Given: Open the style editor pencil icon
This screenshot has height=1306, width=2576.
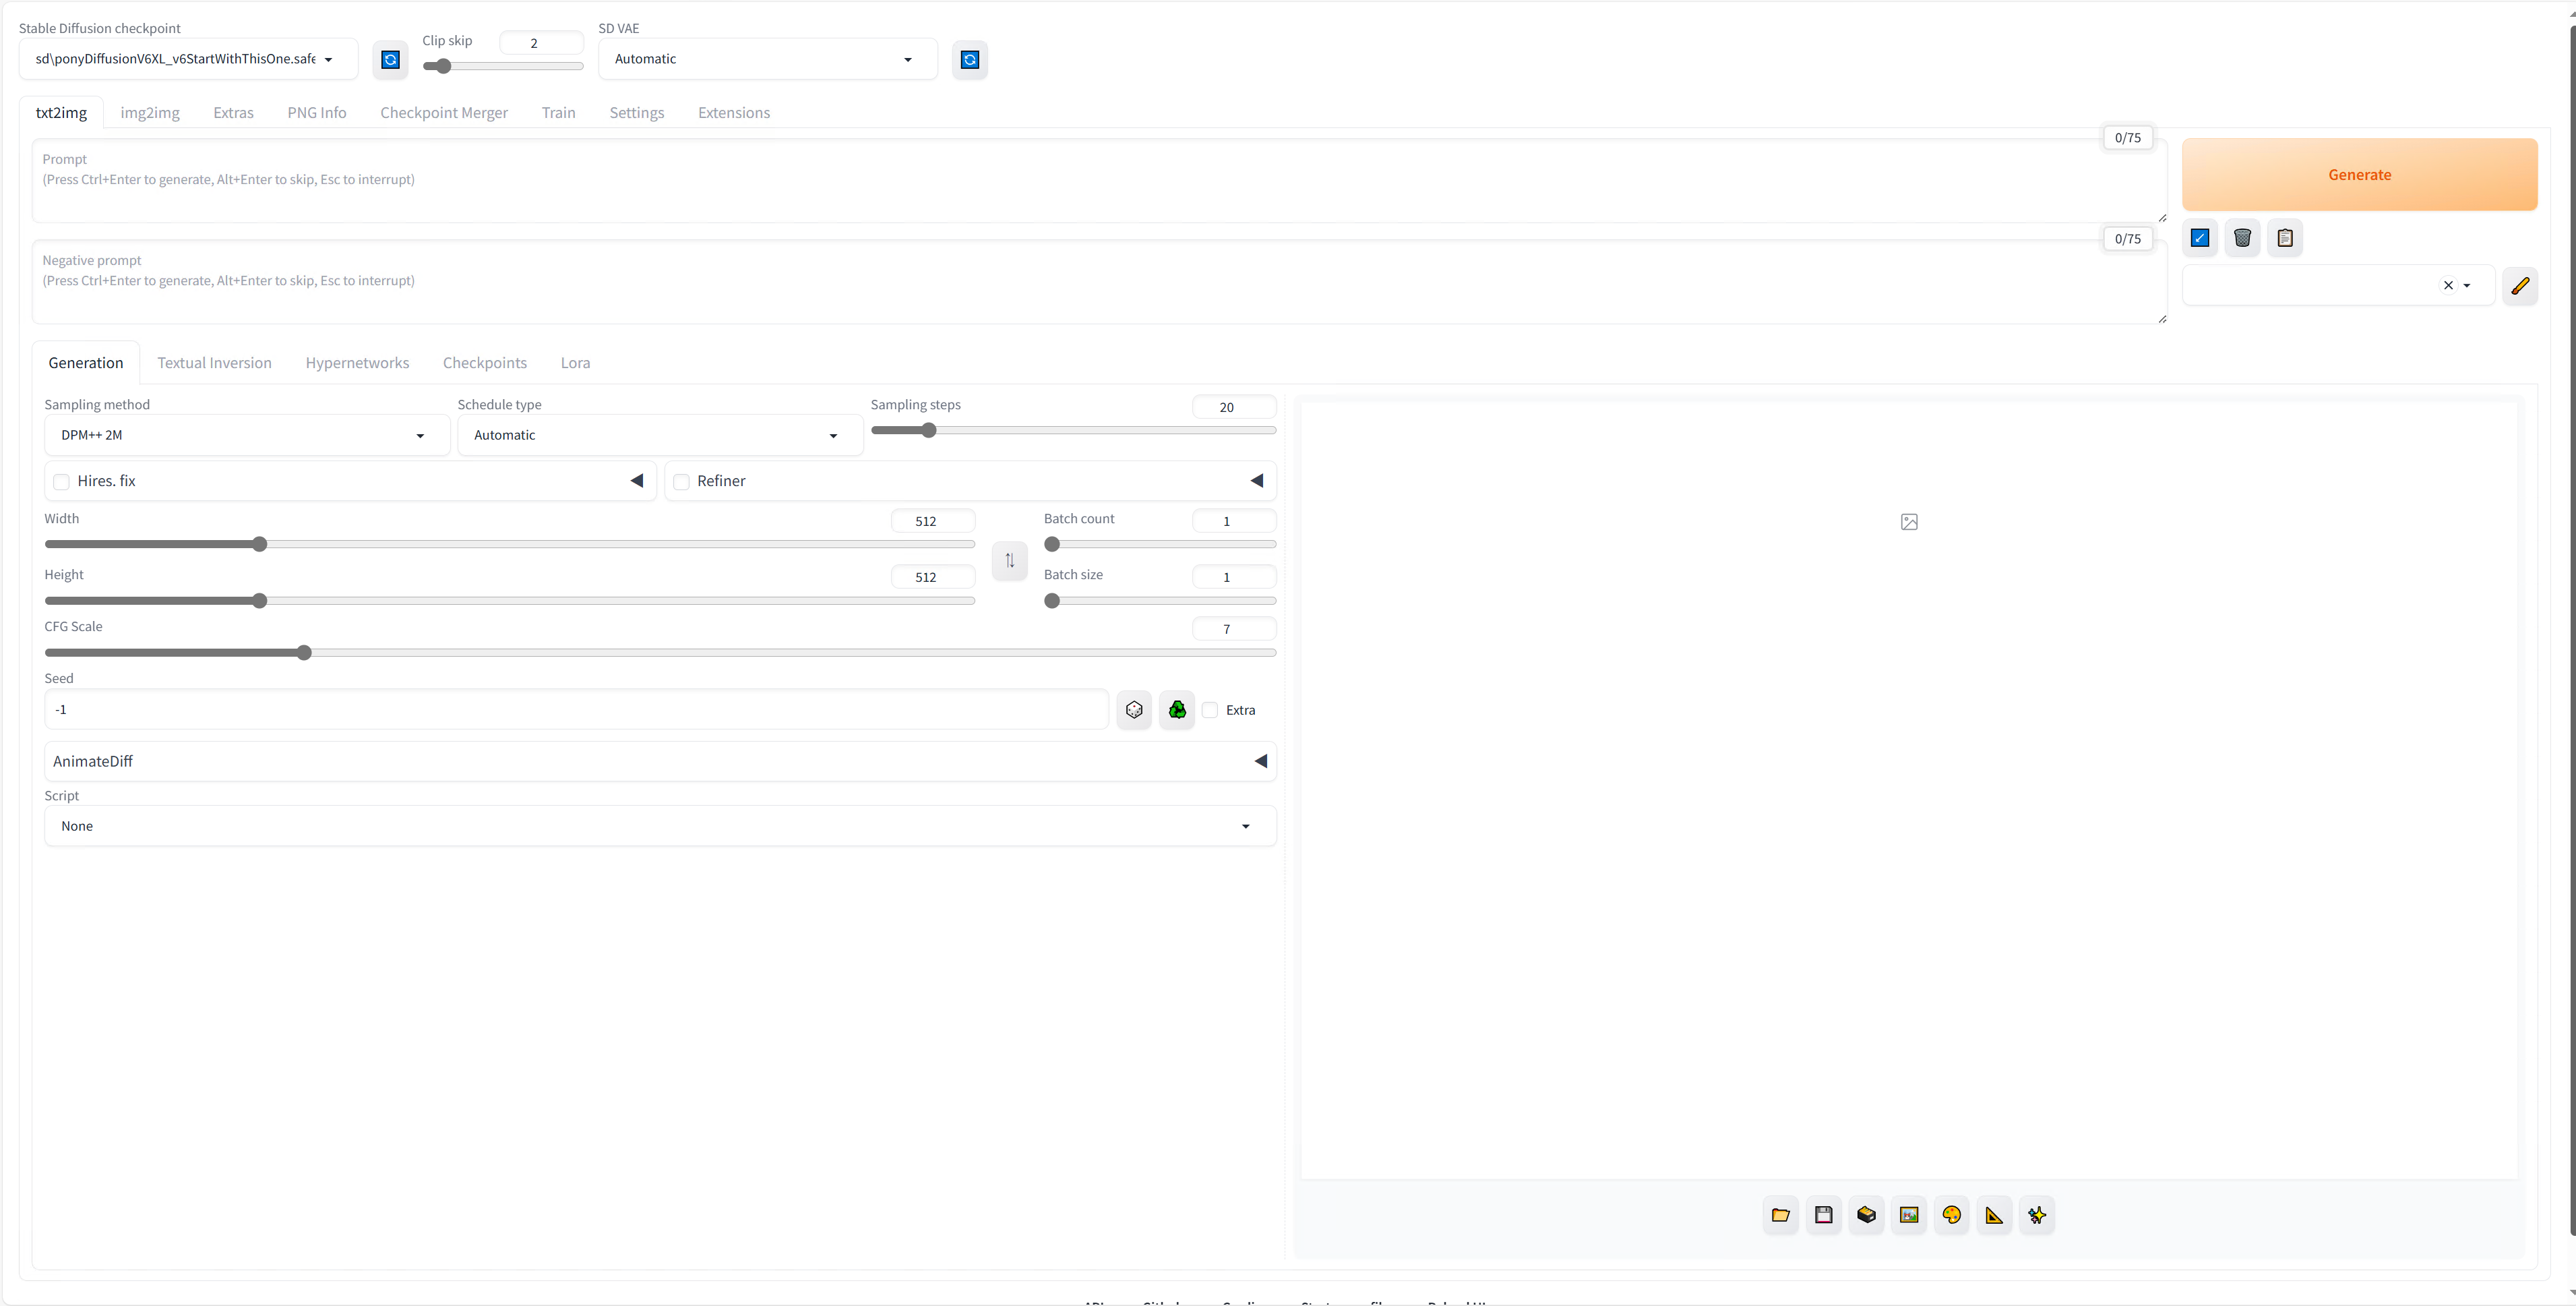Looking at the screenshot, I should (x=2520, y=286).
